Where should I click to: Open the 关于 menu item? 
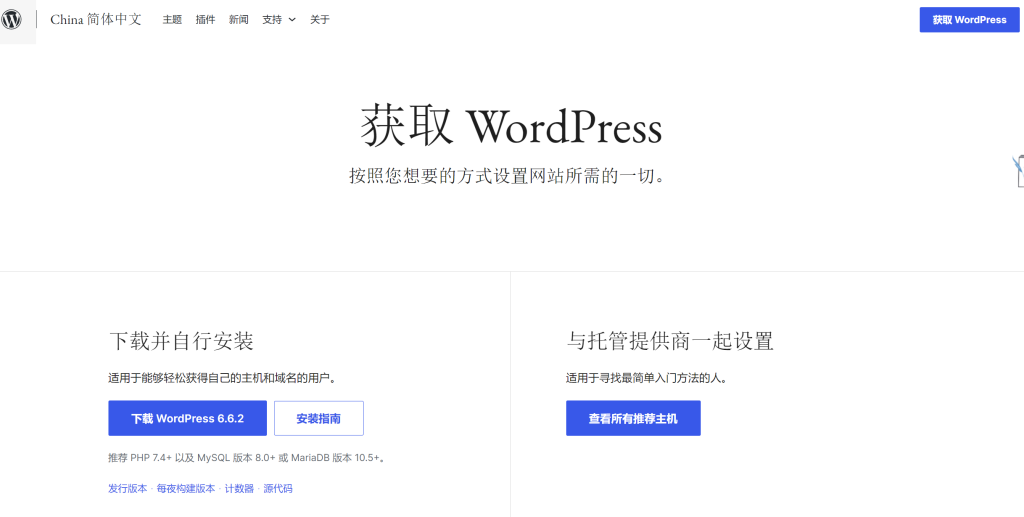[x=320, y=19]
